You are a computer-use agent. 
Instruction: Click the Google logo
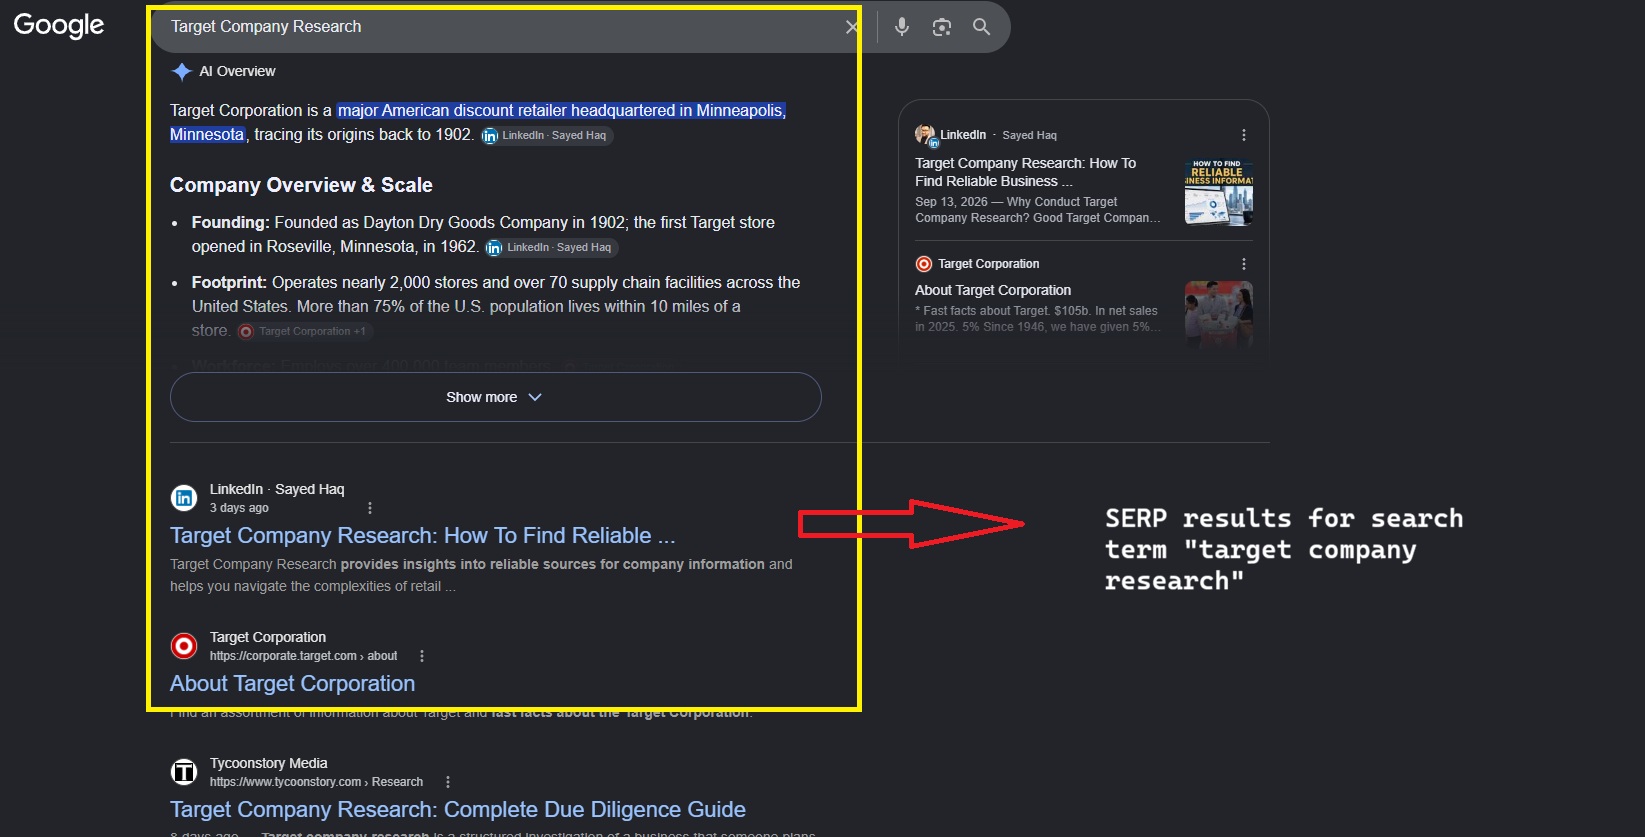tap(59, 25)
